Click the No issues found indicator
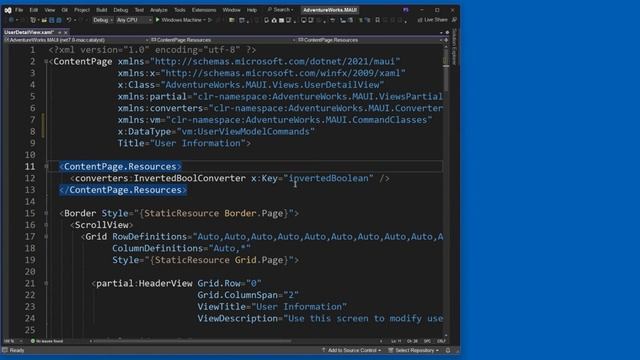 47,341
